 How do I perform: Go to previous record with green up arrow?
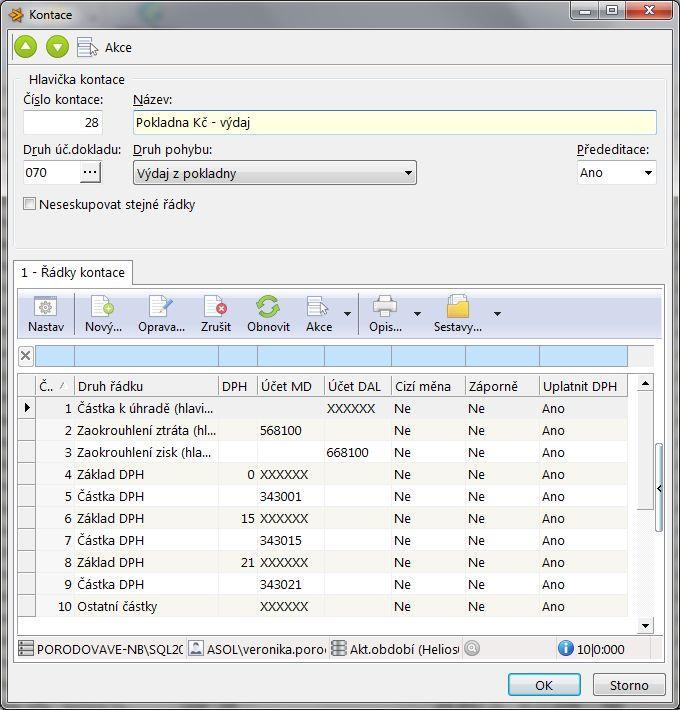(25, 47)
